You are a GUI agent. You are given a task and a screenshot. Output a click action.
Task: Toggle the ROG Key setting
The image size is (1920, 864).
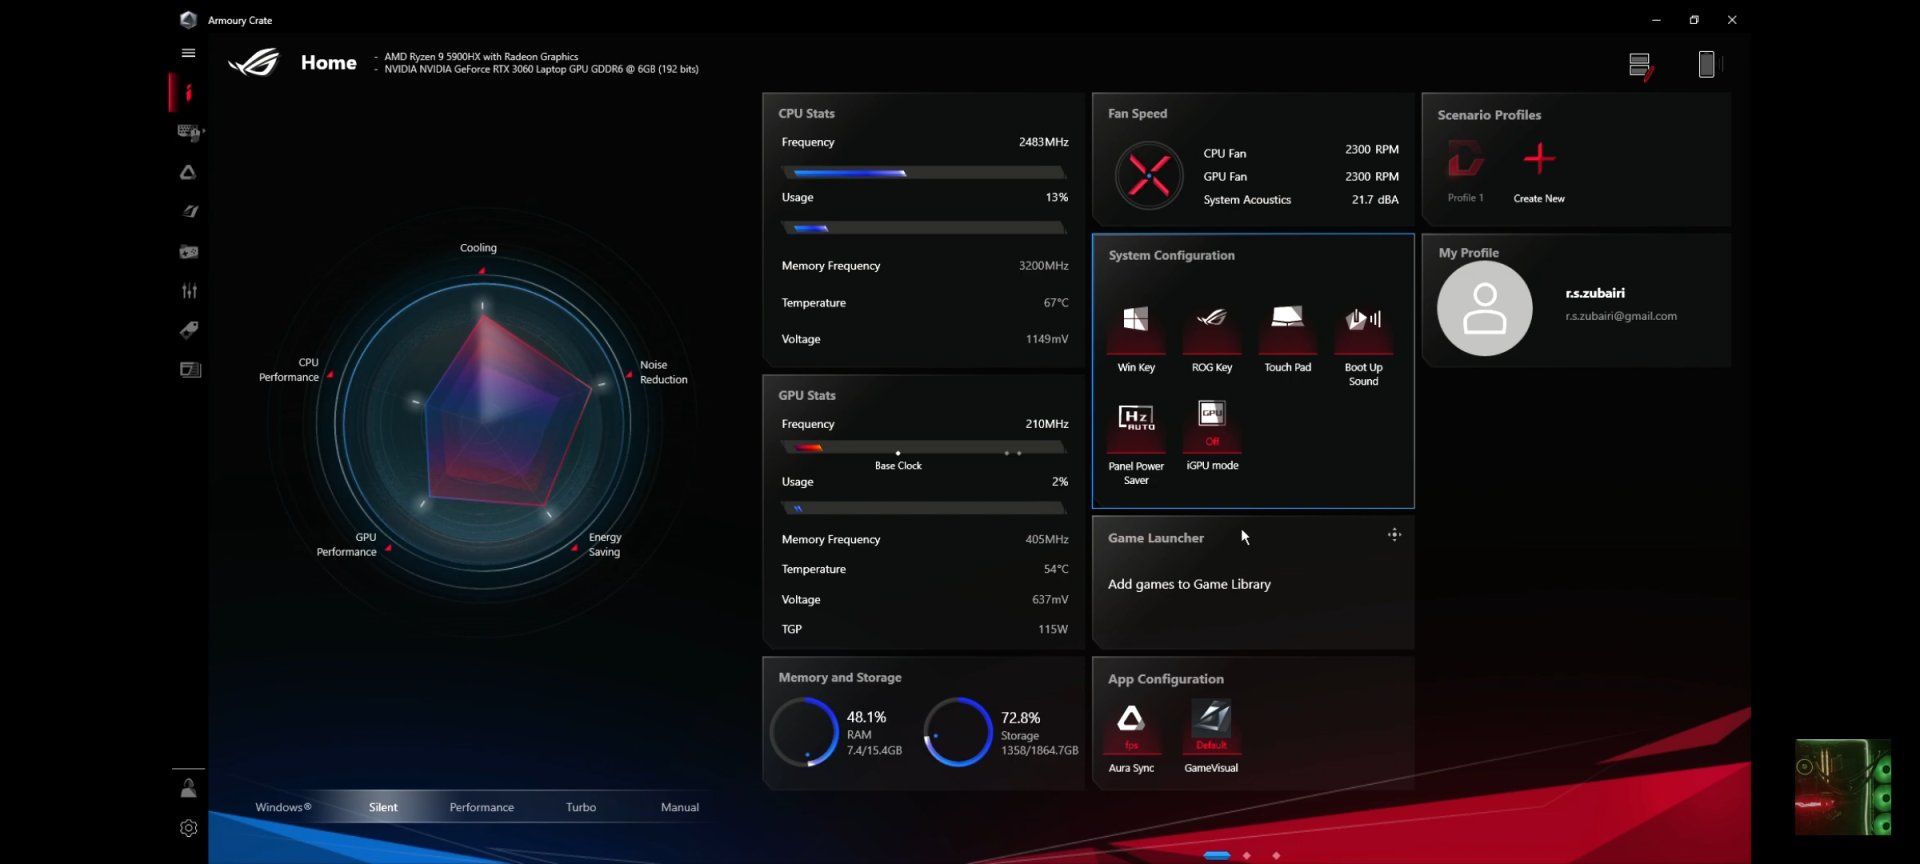1212,326
